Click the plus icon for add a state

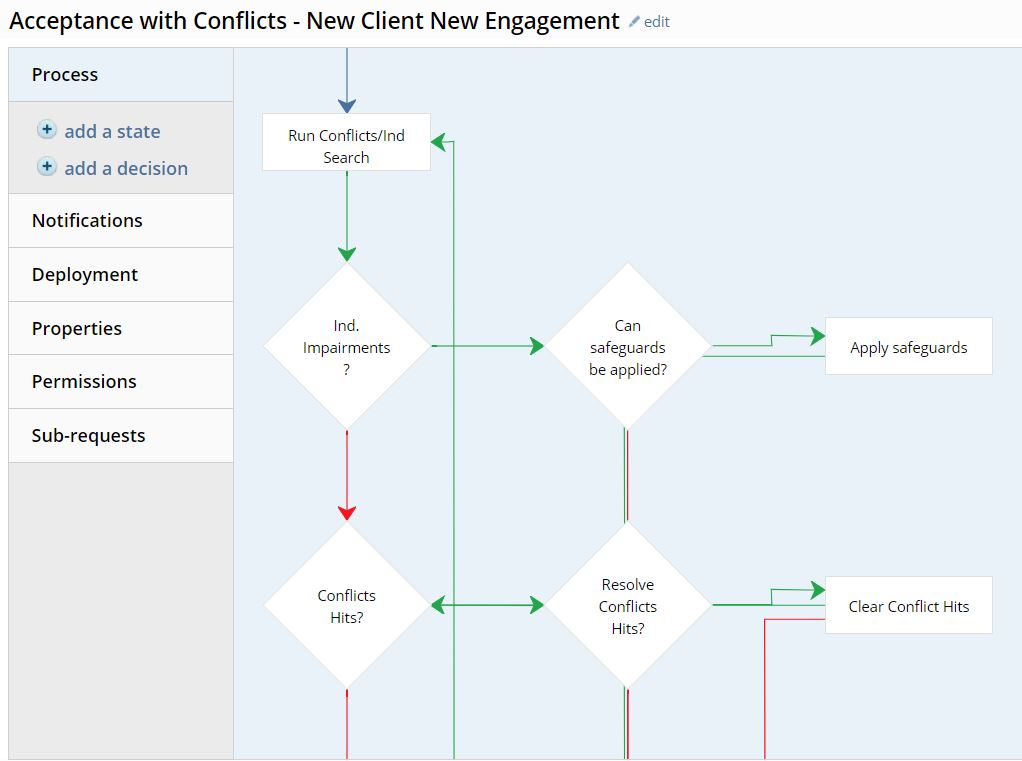pyautogui.click(x=47, y=130)
